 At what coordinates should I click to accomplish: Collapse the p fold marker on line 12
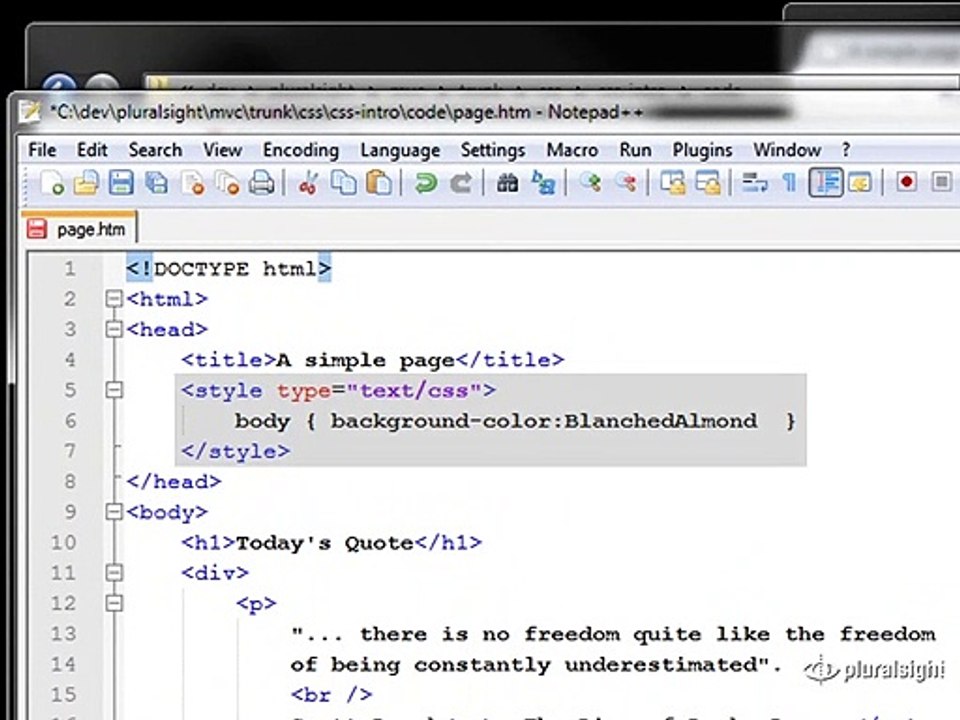click(114, 603)
